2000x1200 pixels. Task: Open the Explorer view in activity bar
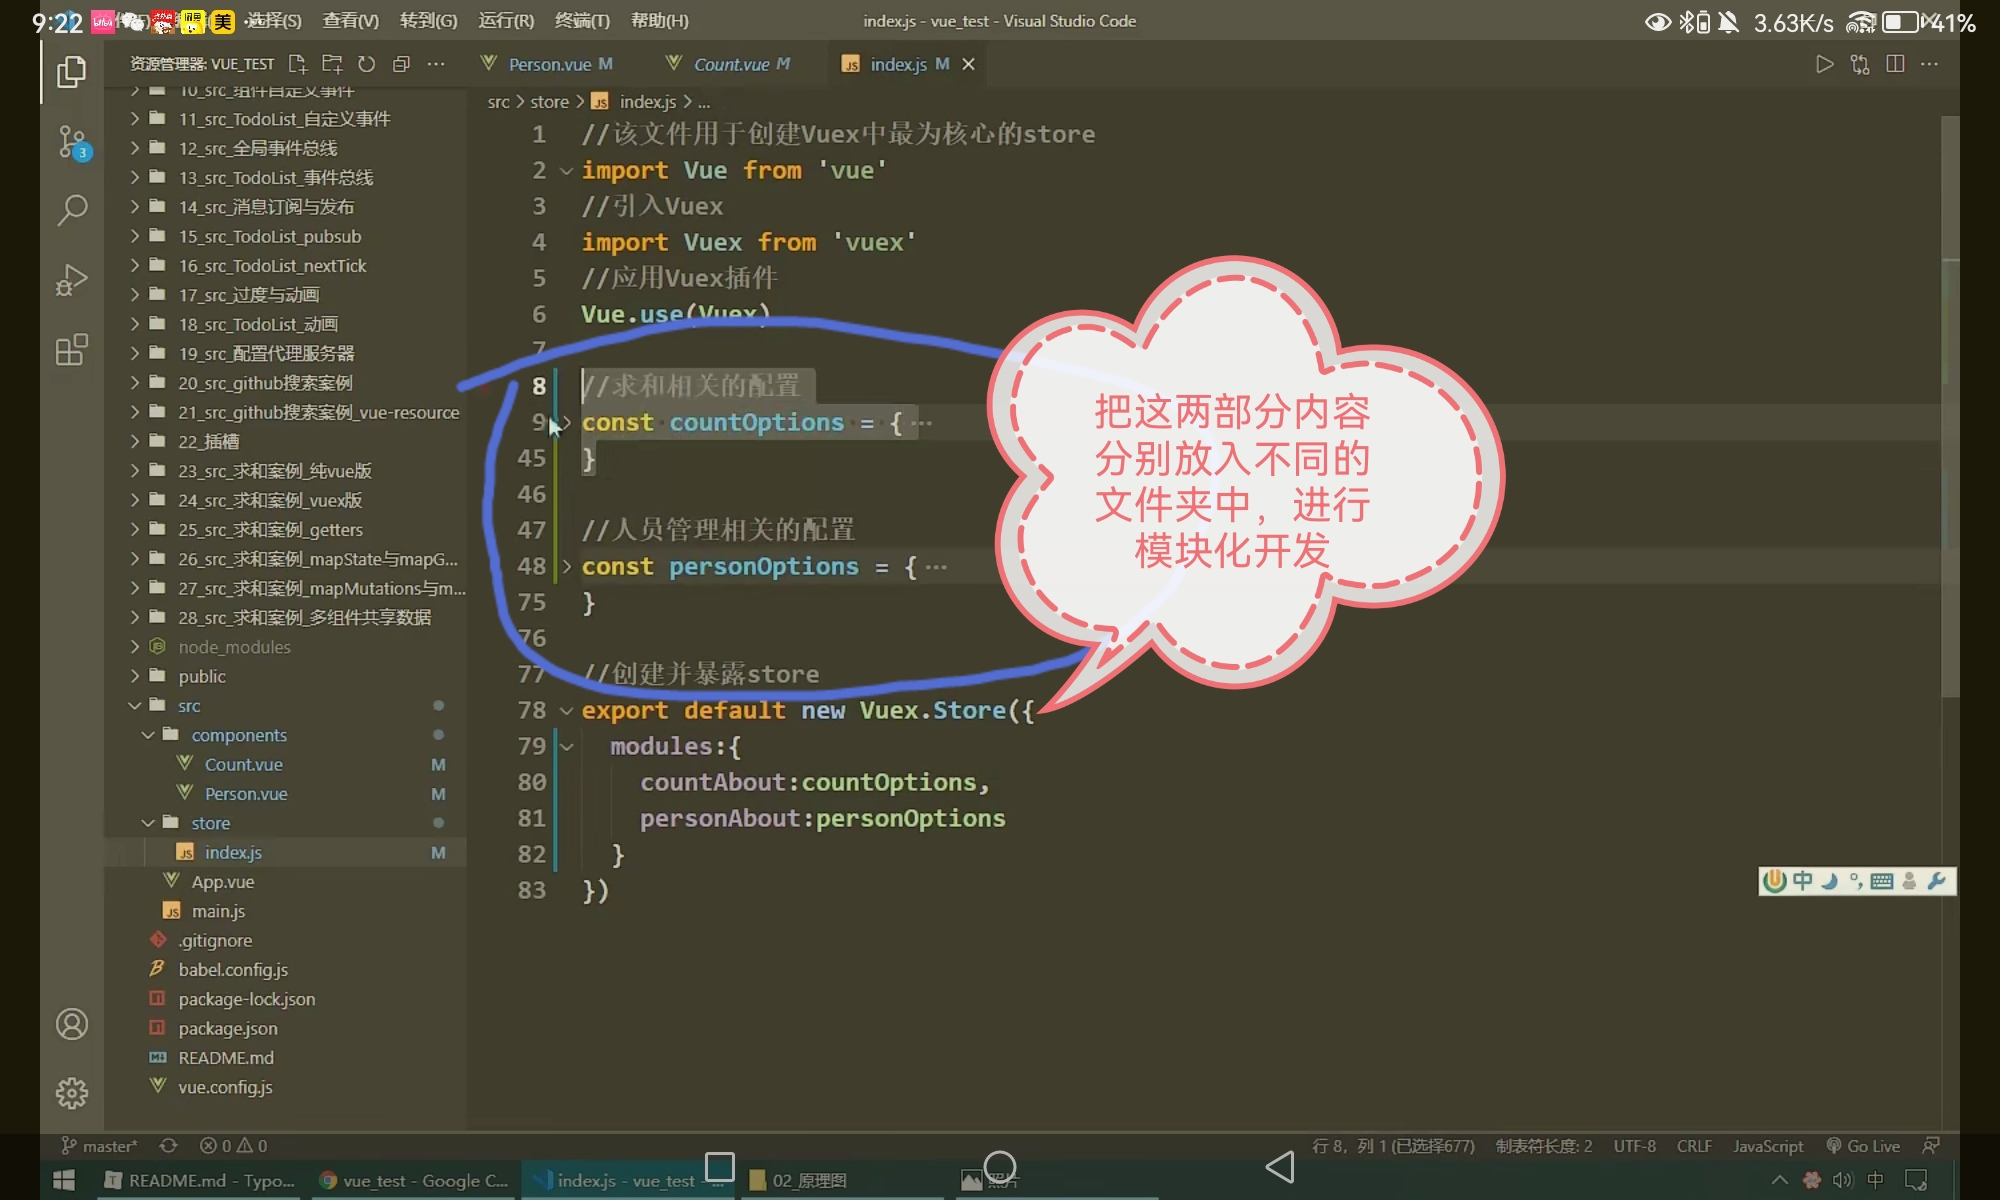pos(71,72)
